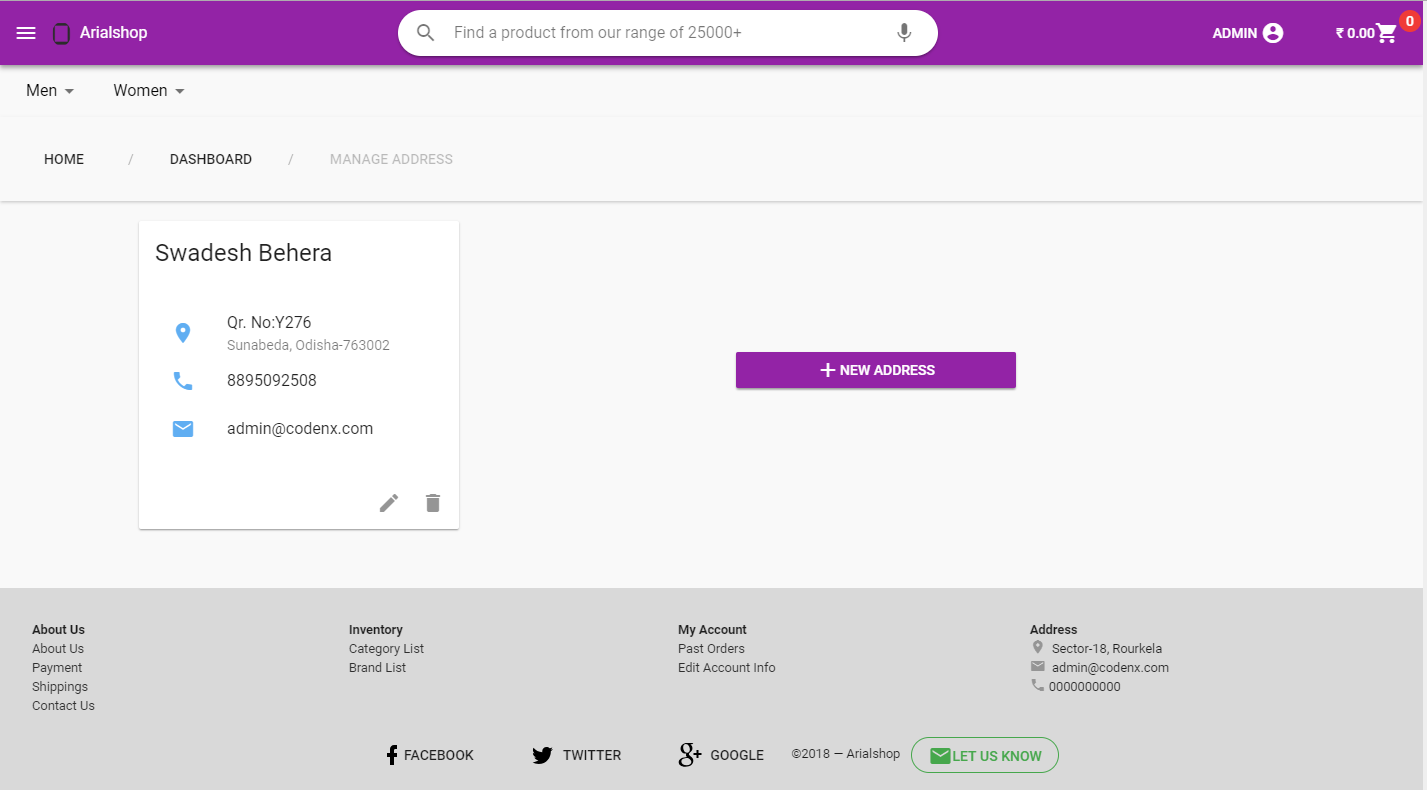This screenshot has height=790, width=1427.
Task: Navigate to HOME from the breadcrumb
Action: point(63,159)
